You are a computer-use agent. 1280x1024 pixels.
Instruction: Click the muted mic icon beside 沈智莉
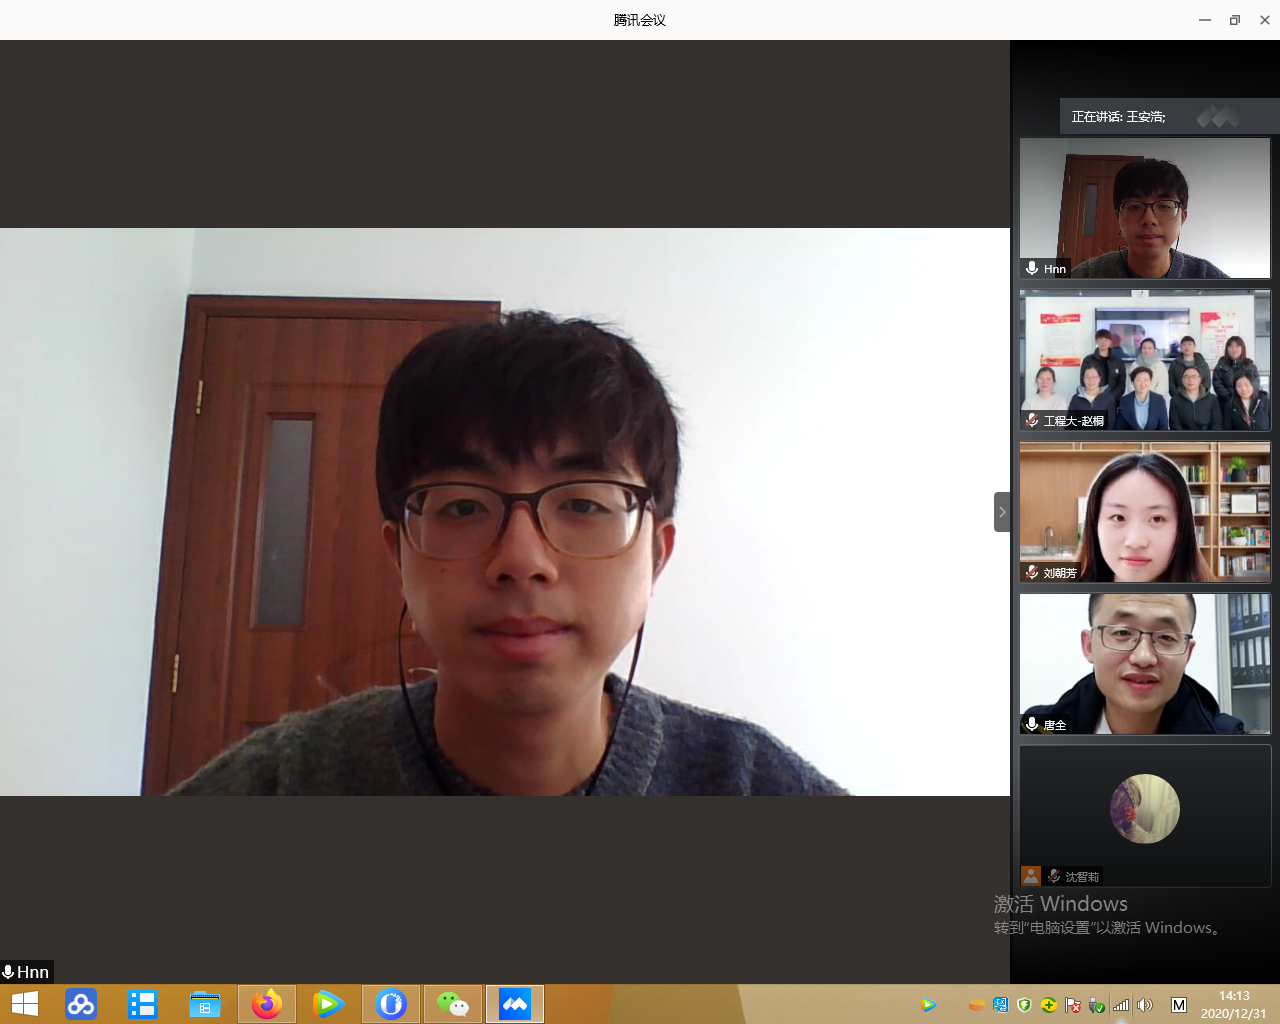(1054, 876)
